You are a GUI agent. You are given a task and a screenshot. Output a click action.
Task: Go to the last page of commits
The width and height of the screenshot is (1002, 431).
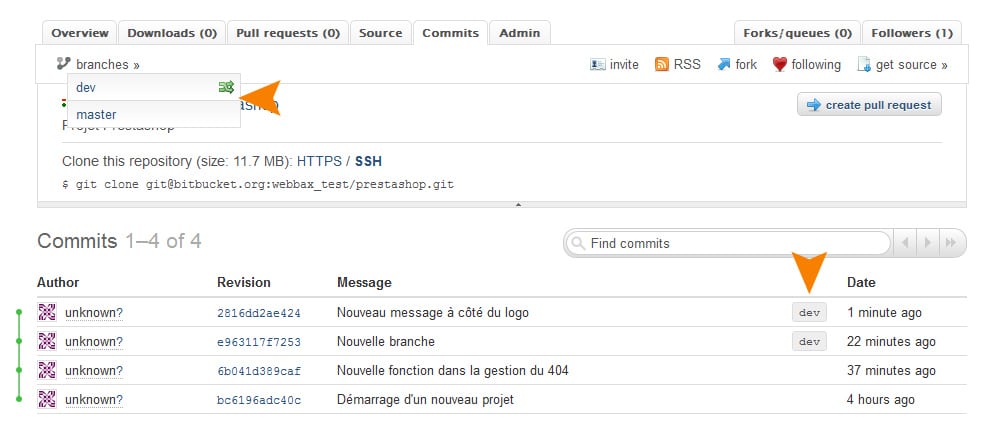954,243
